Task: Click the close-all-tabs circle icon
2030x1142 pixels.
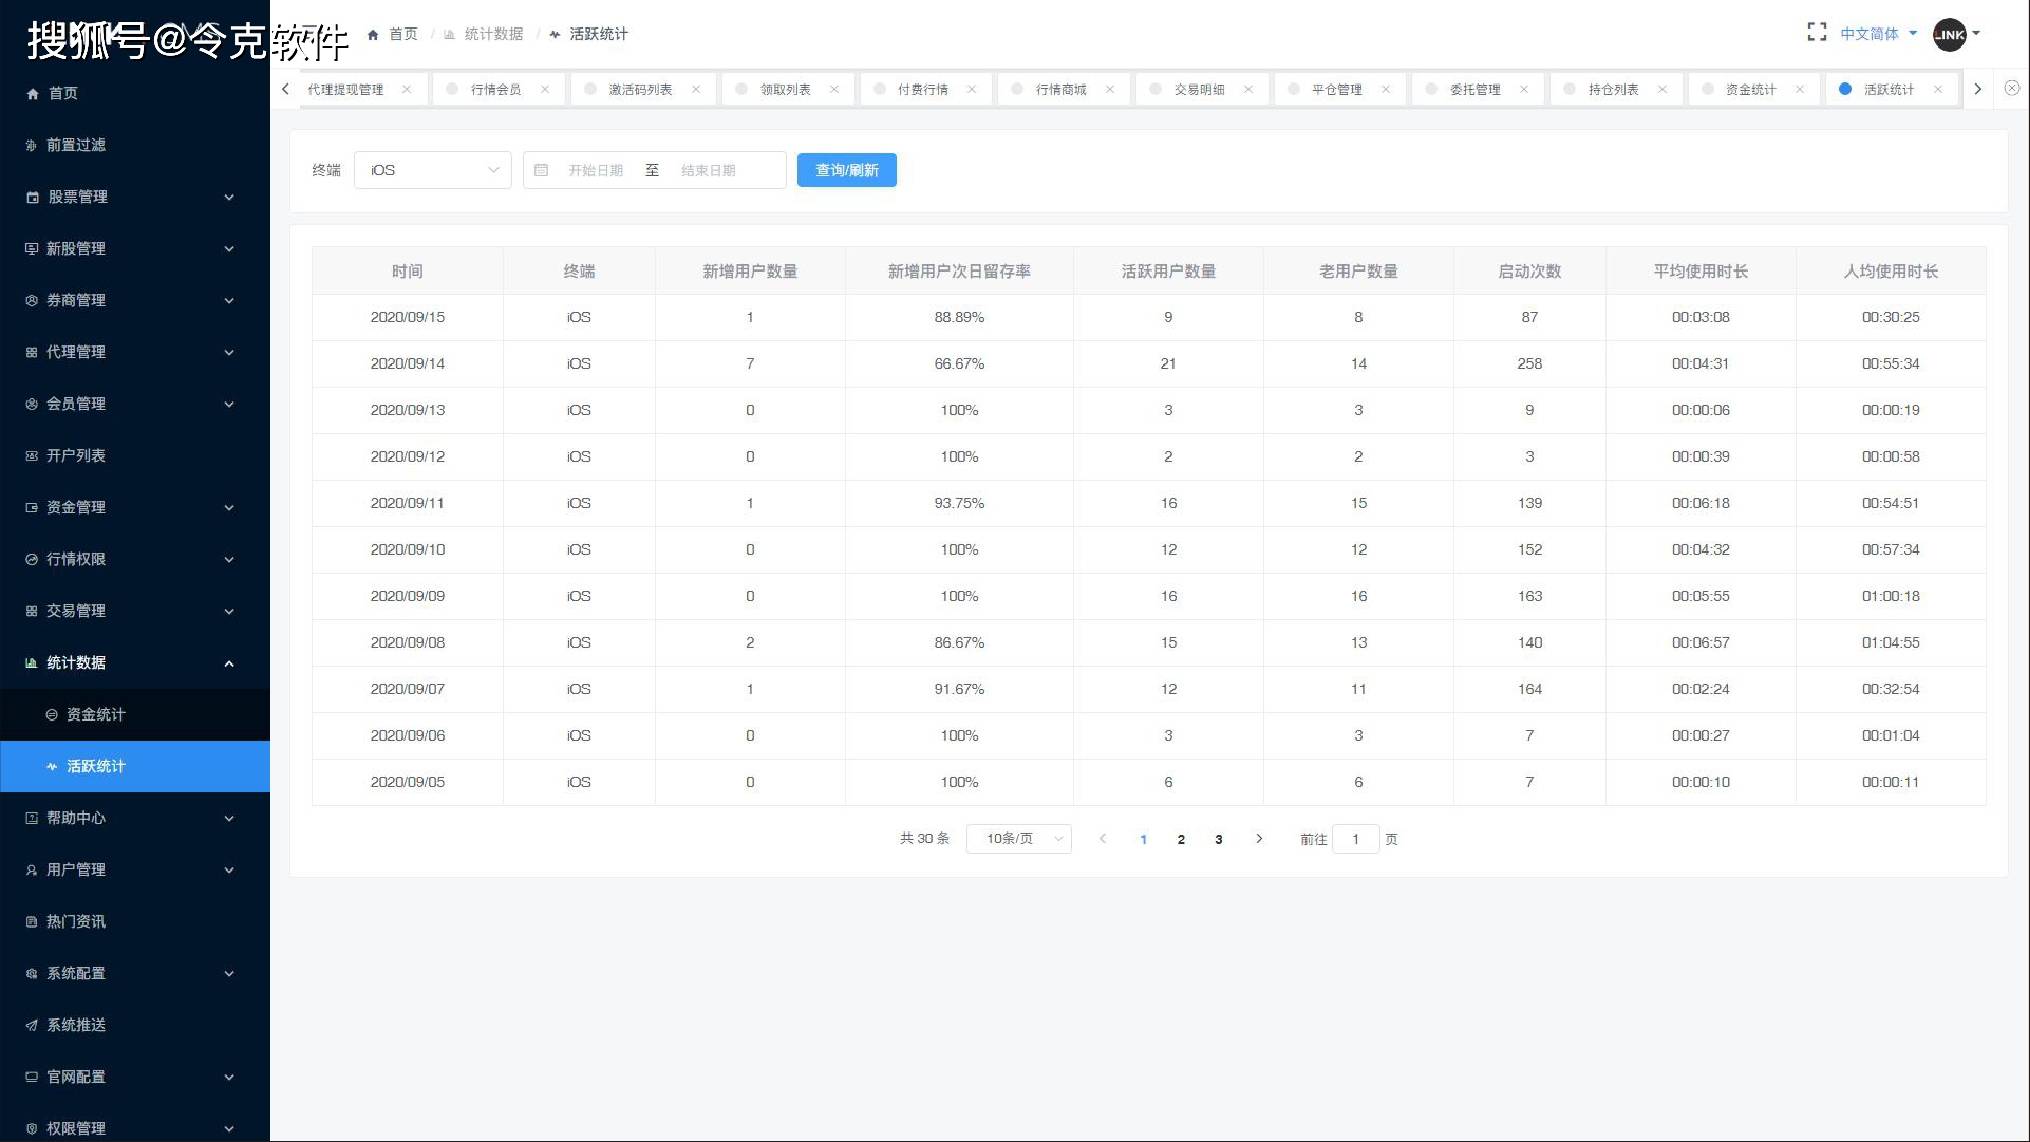Action: click(x=2011, y=89)
